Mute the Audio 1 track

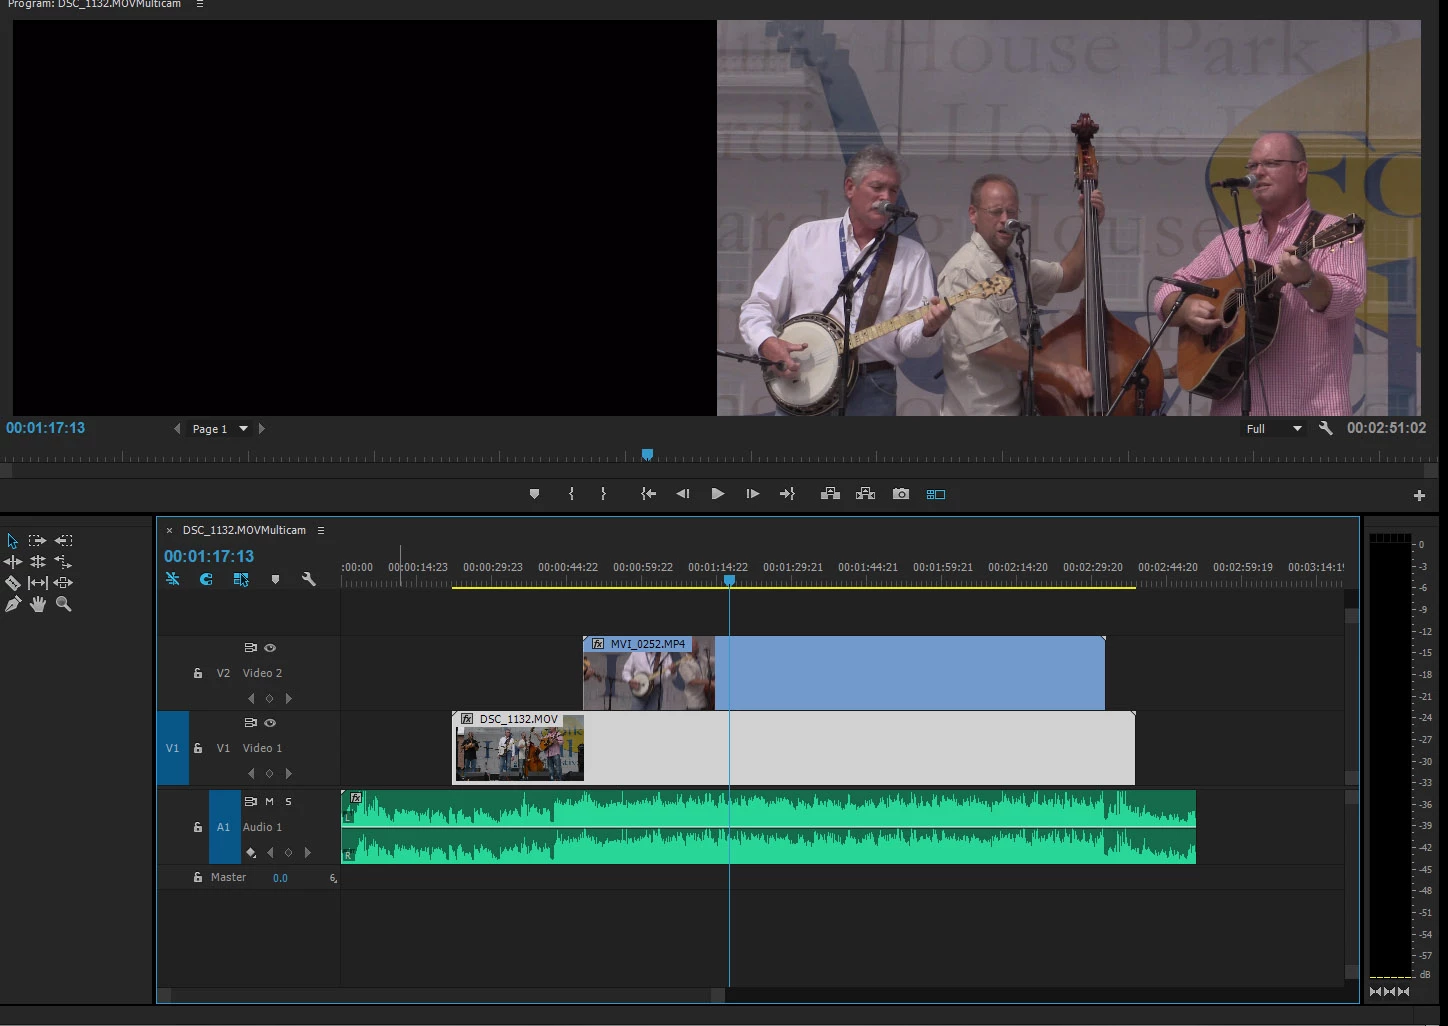click(x=269, y=802)
